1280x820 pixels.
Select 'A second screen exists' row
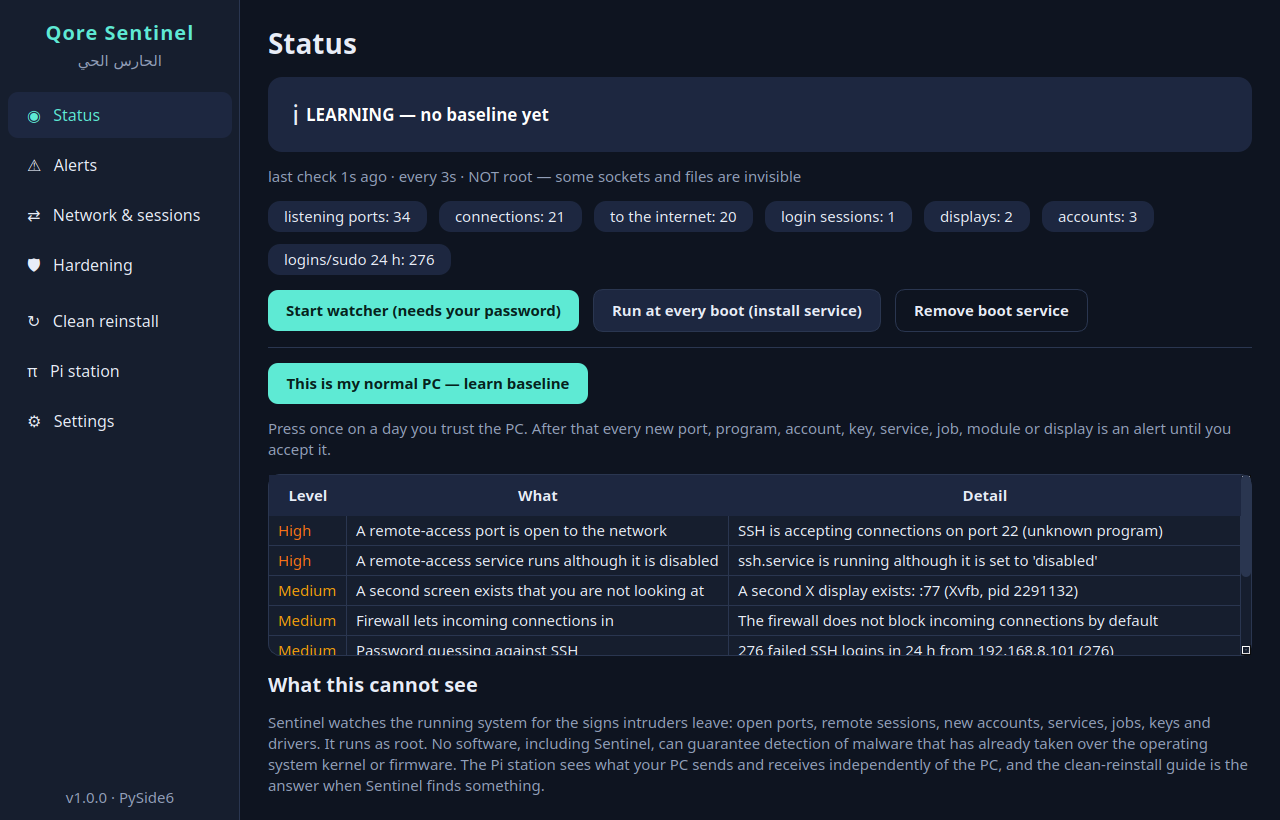click(x=755, y=591)
